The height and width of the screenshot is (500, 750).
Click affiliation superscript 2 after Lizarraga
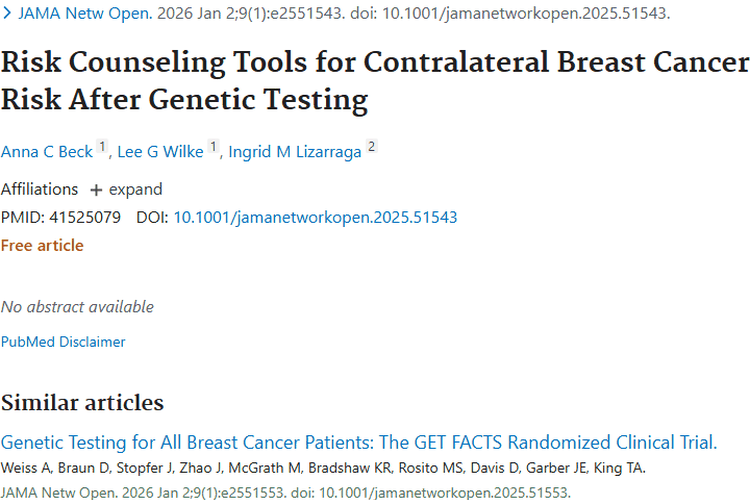(x=371, y=148)
